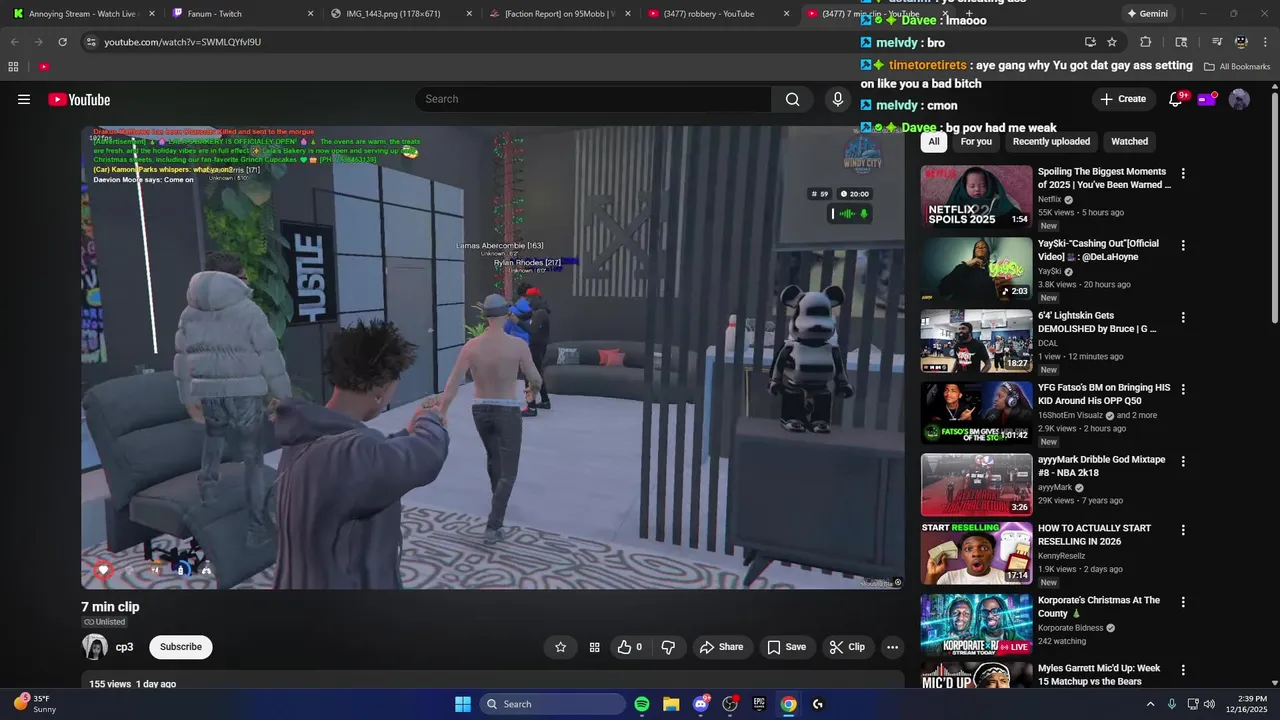The height and width of the screenshot is (720, 1280).
Task: Click the video player frame
Action: 493,357
